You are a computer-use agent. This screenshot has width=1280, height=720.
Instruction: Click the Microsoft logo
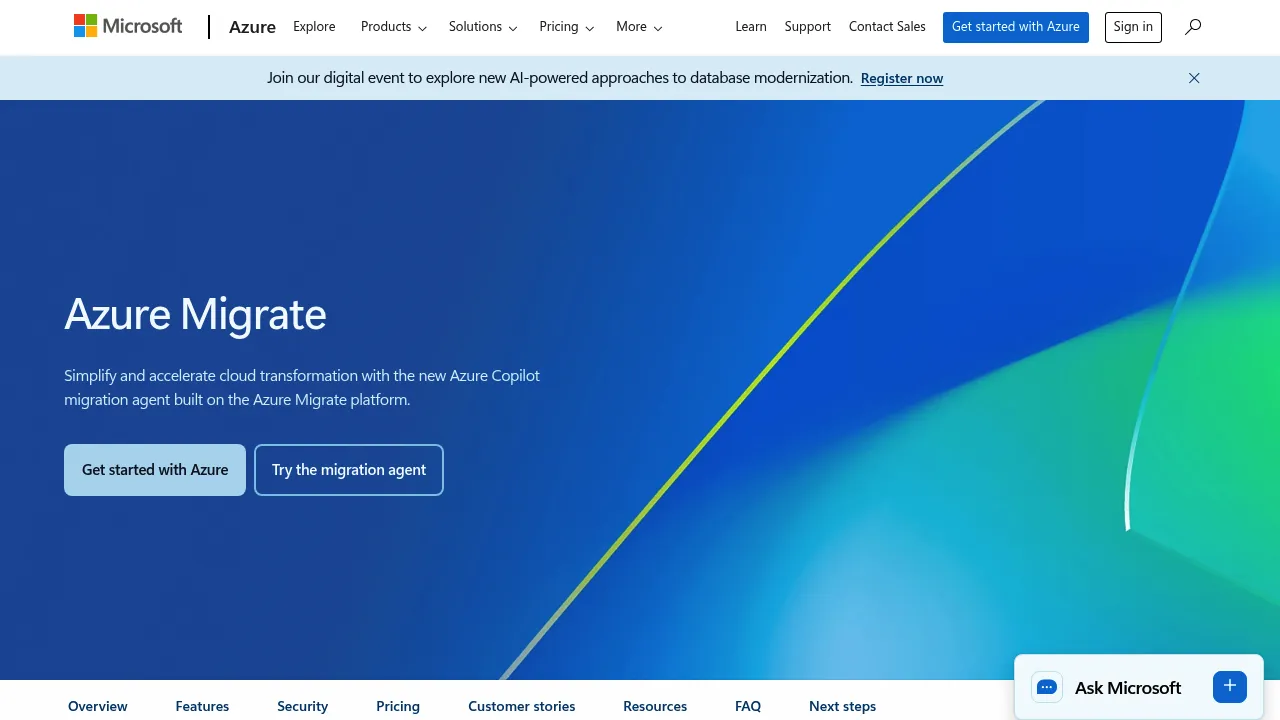pos(128,26)
